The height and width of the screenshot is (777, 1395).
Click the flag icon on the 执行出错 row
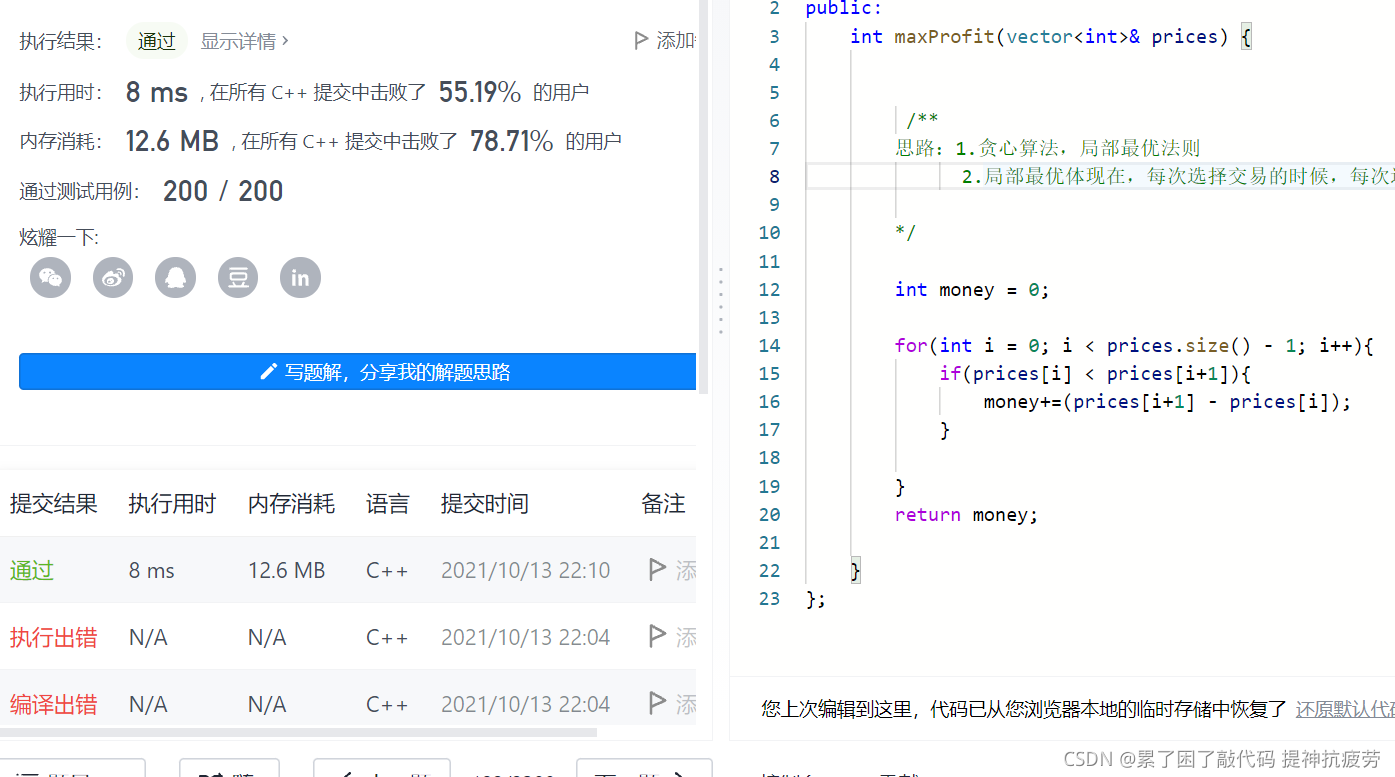click(657, 637)
